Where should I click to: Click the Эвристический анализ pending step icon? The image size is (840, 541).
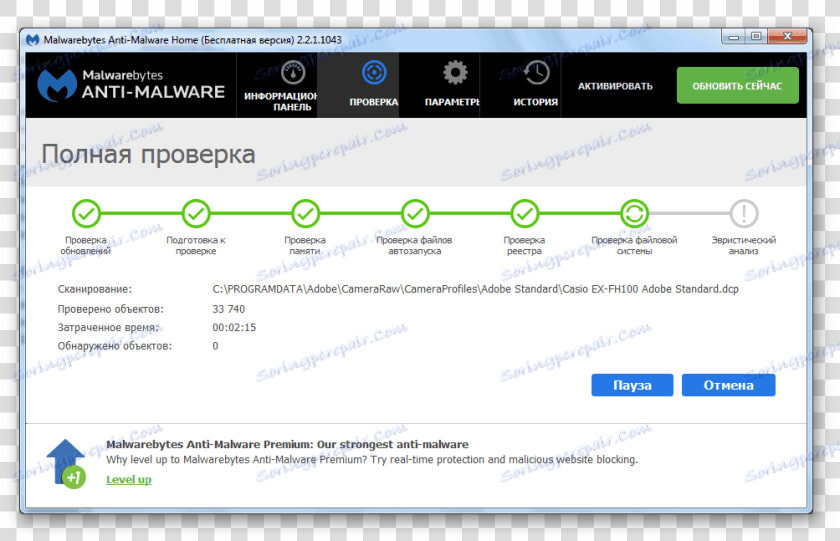pyautogui.click(x=744, y=214)
